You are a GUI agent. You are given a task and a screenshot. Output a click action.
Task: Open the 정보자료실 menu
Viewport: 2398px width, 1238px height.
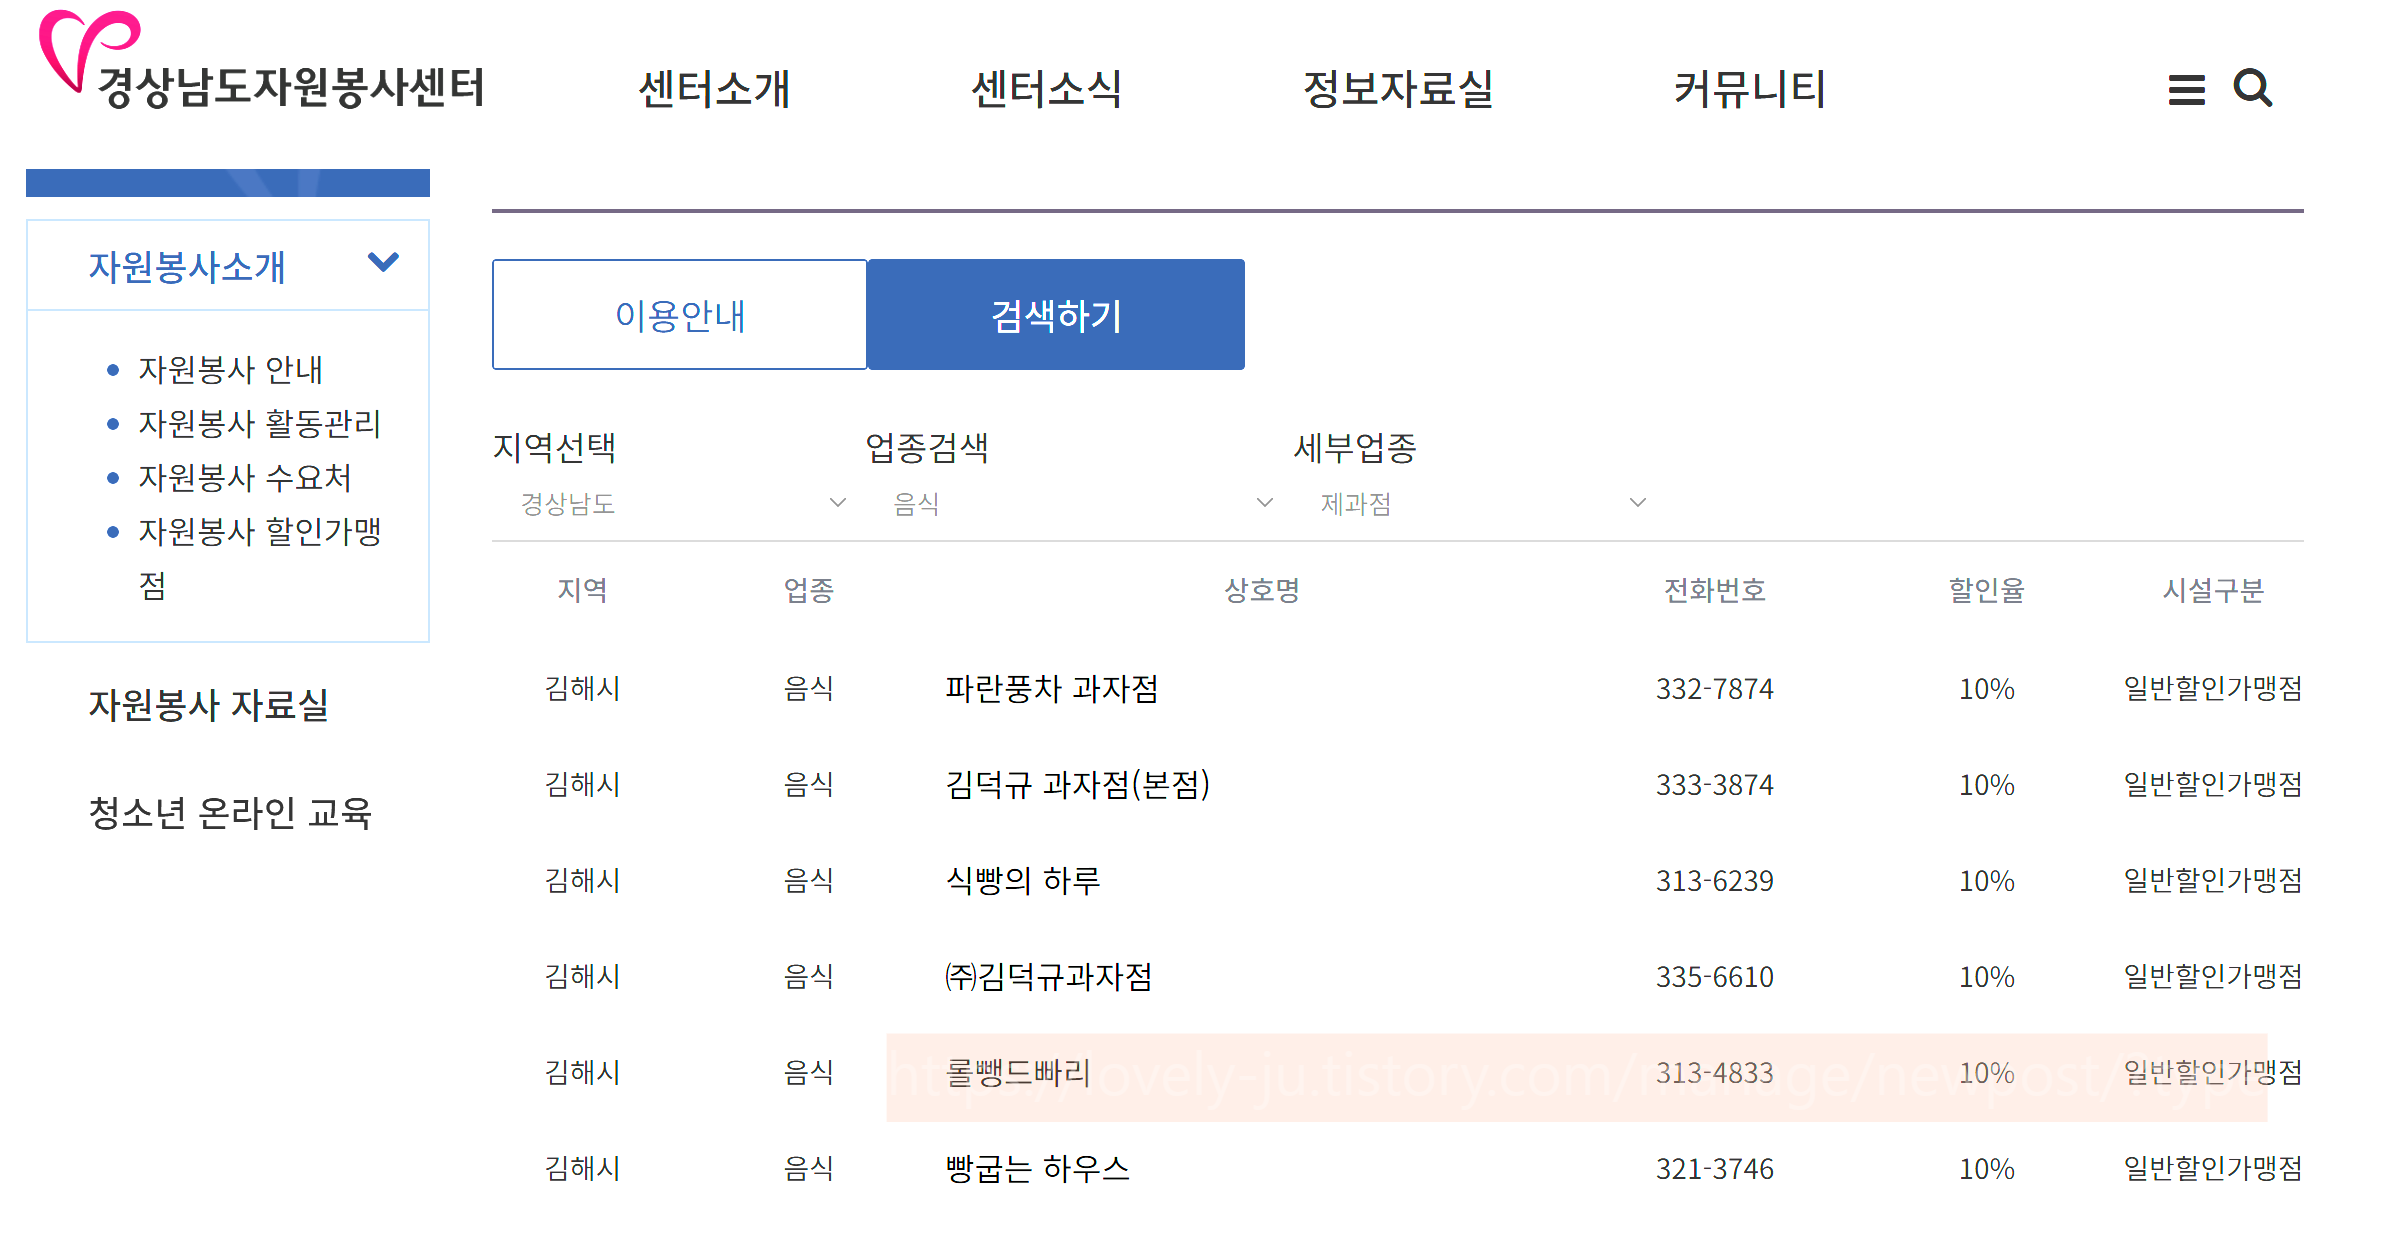(1398, 89)
